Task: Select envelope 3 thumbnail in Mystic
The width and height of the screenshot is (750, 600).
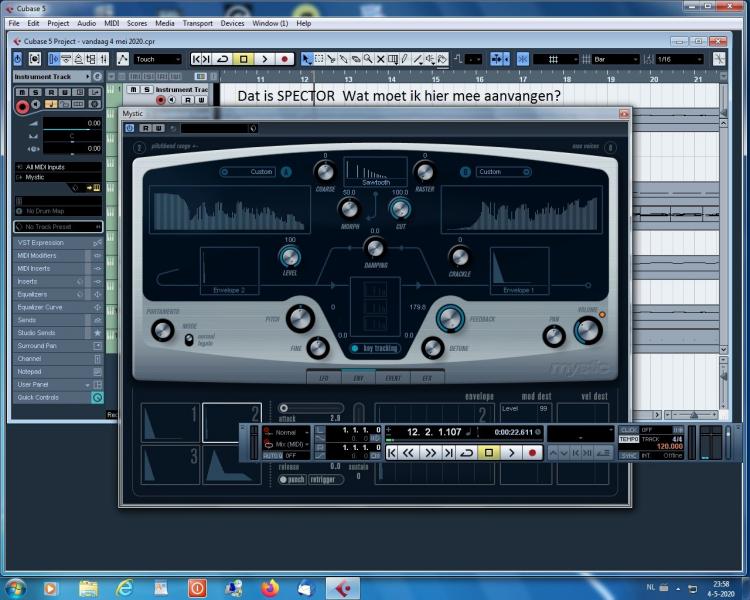Action: 170,464
